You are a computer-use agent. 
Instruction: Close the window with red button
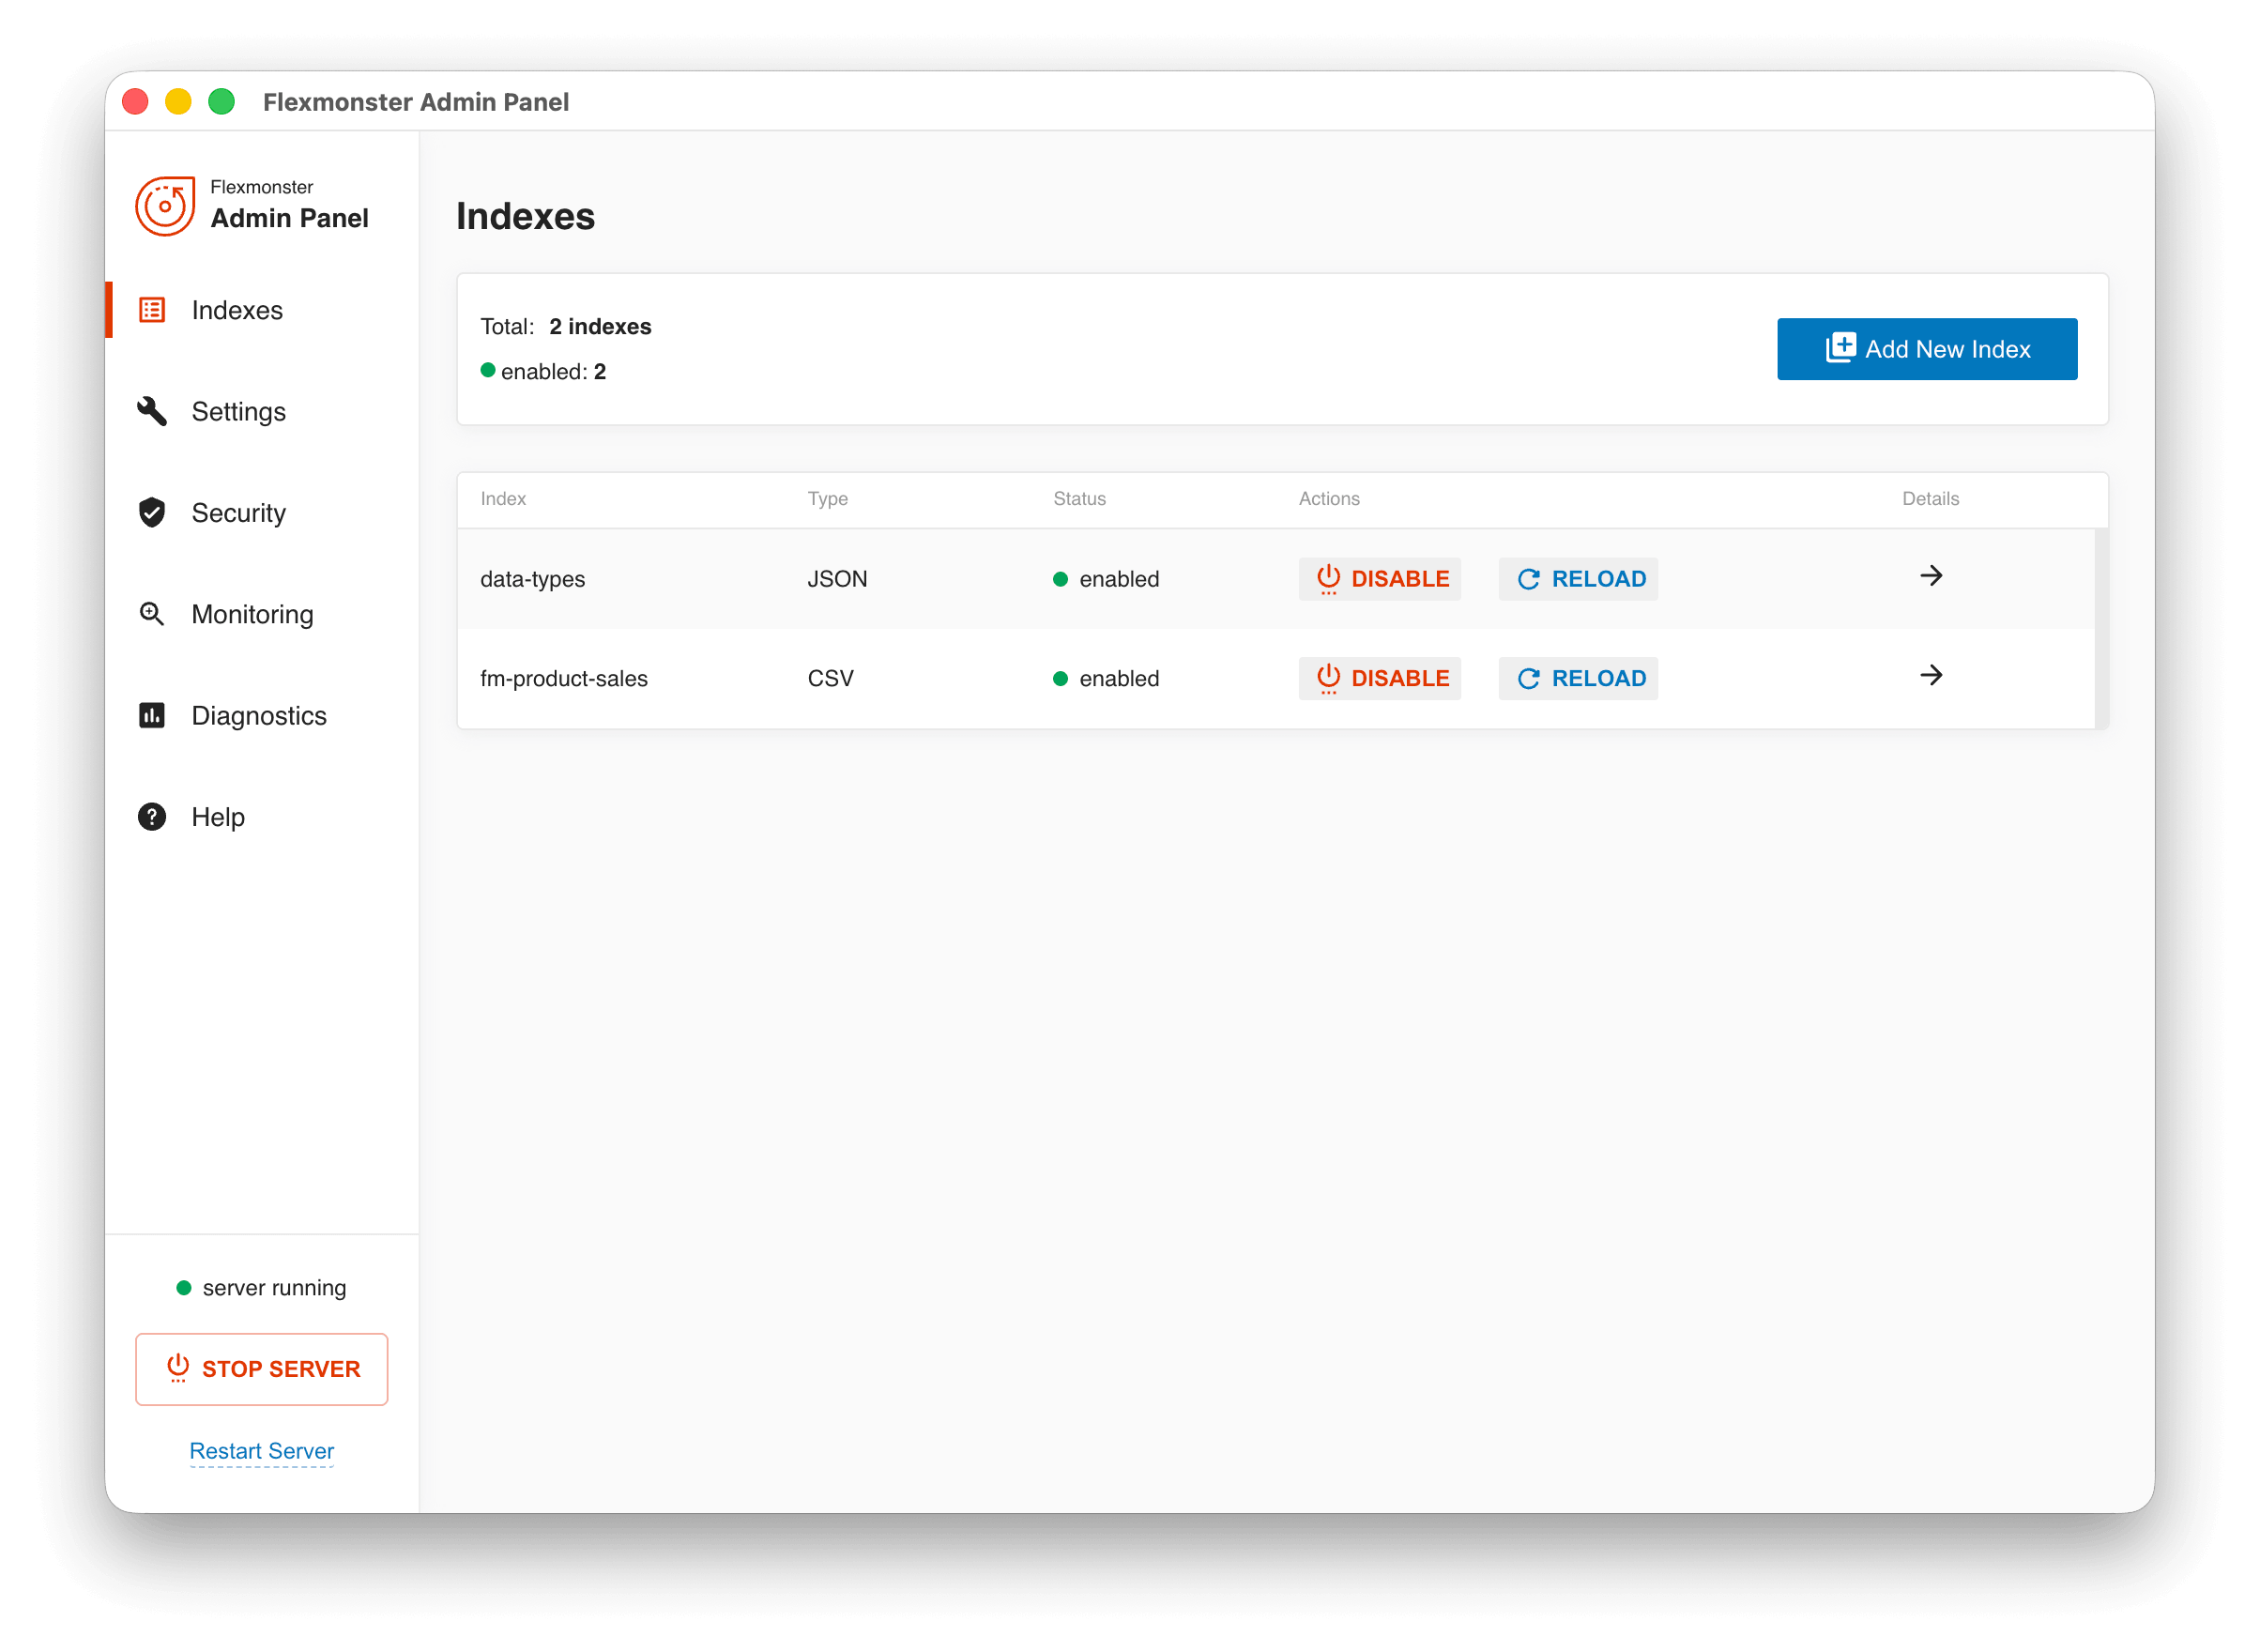pyautogui.click(x=135, y=102)
